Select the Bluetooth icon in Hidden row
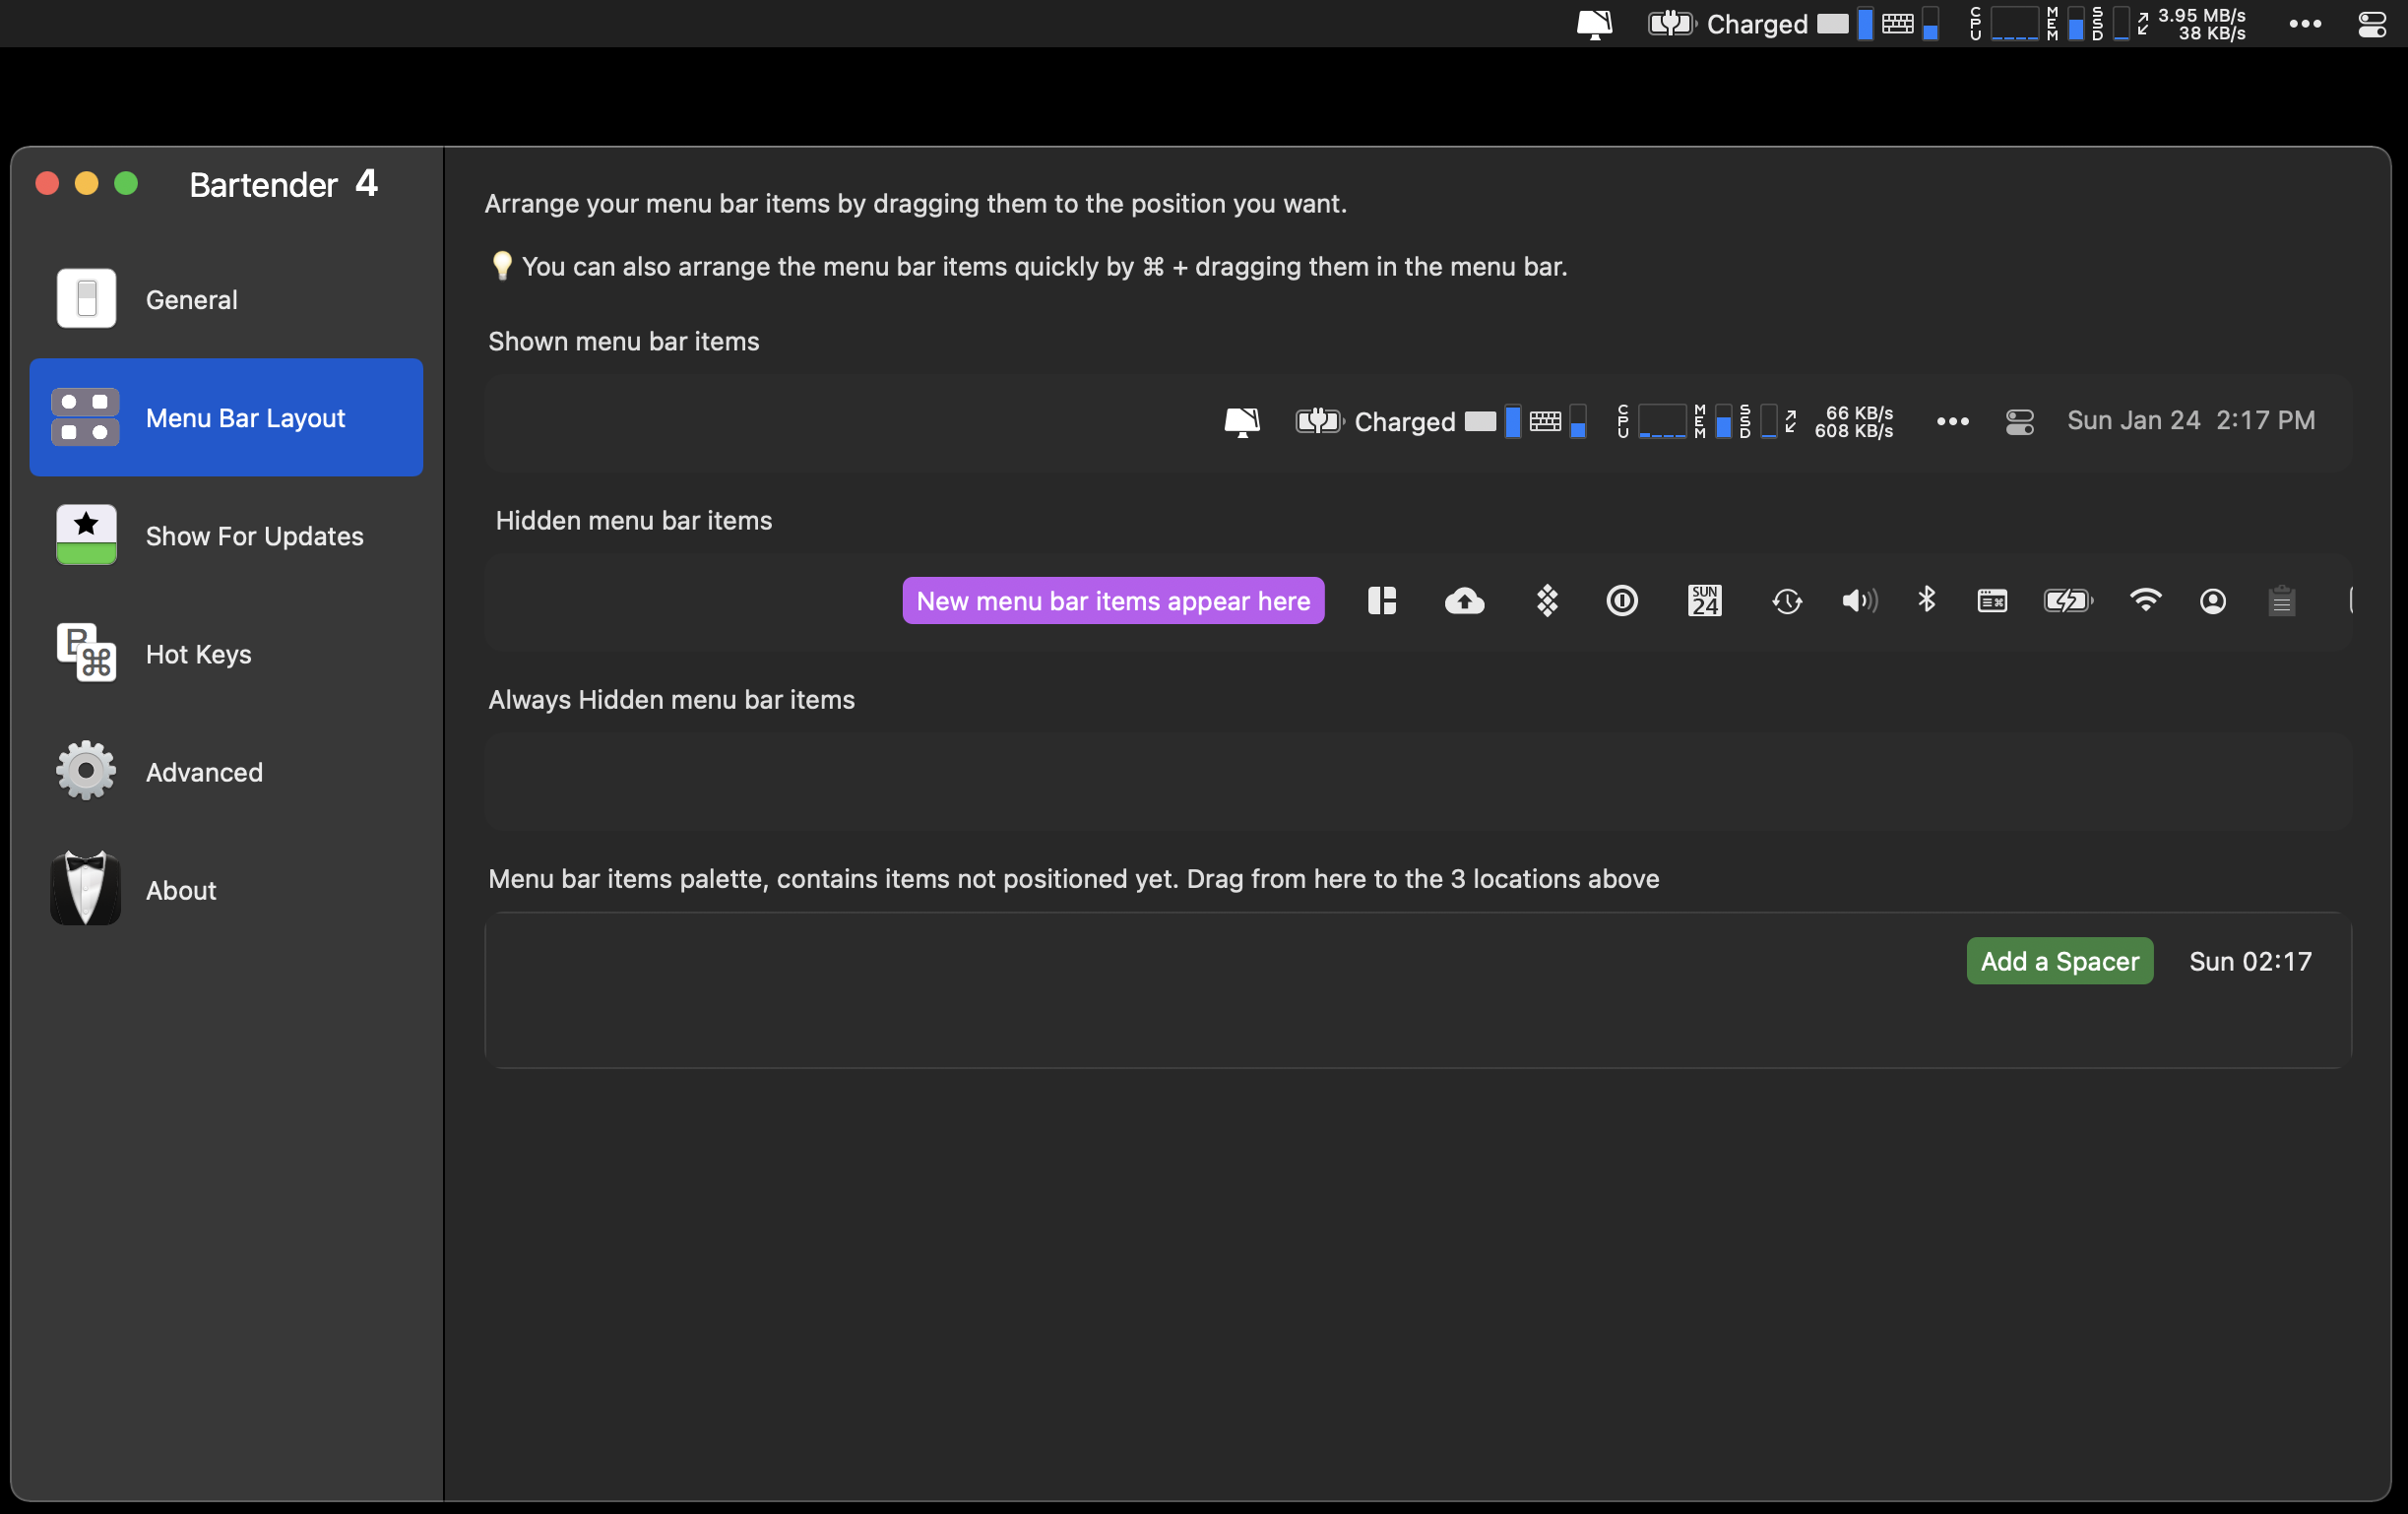Image resolution: width=2408 pixels, height=1514 pixels. click(1927, 600)
